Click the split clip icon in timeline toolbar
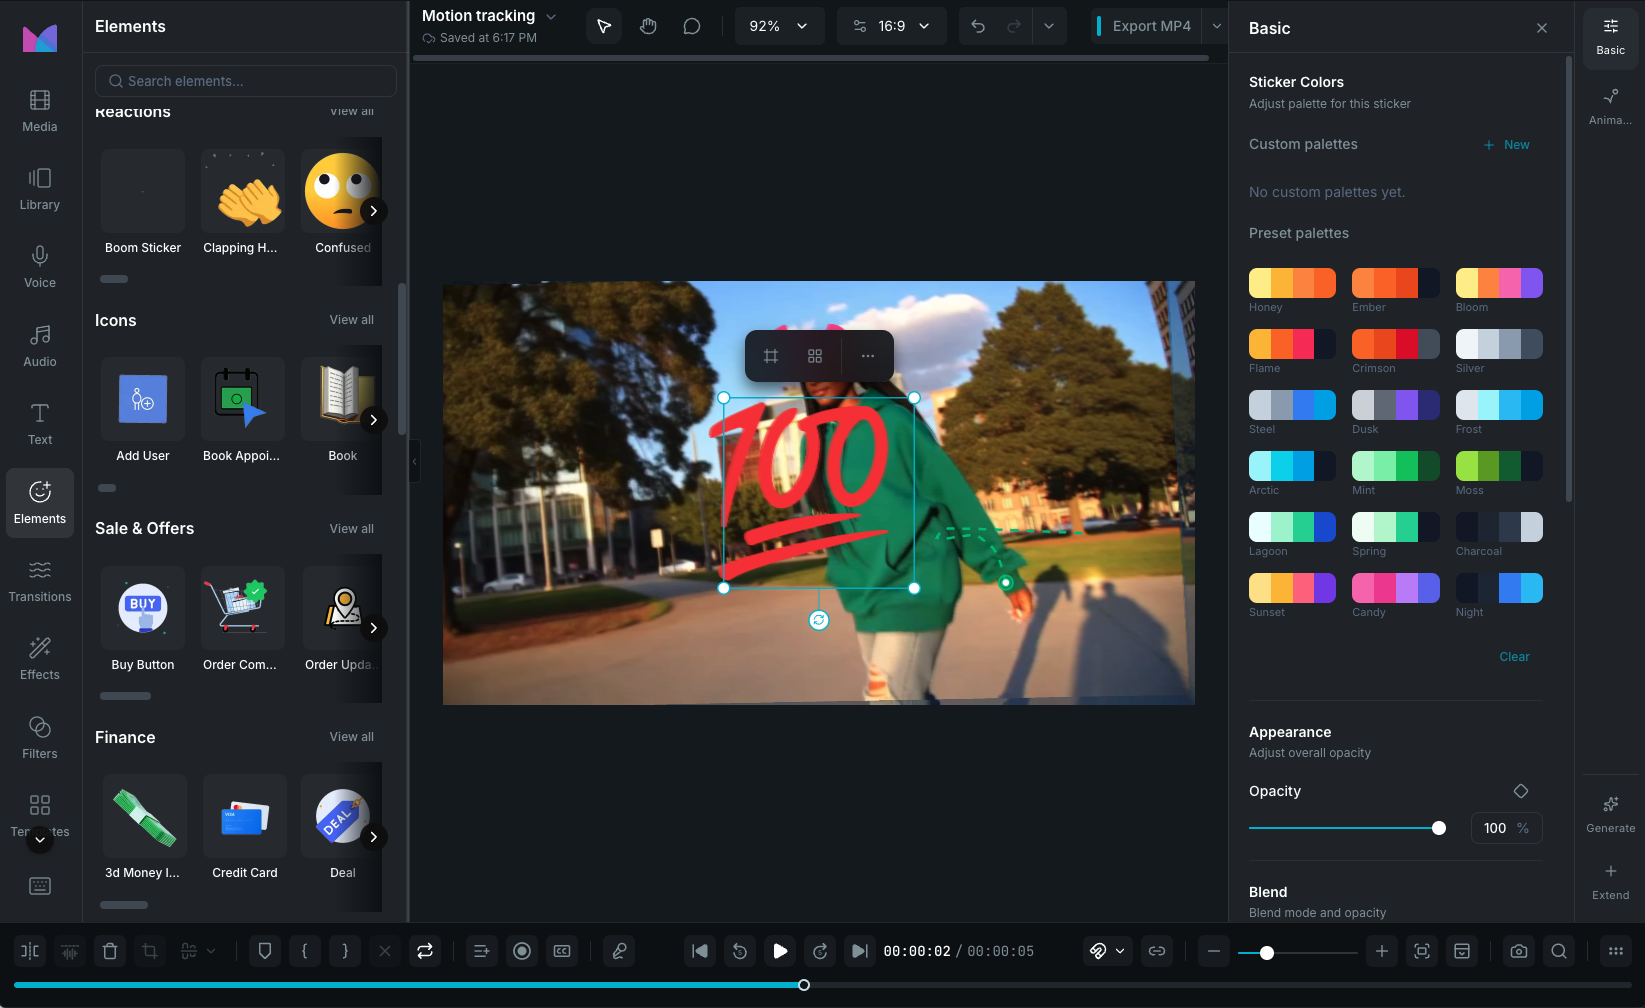This screenshot has width=1645, height=1008. (30, 951)
